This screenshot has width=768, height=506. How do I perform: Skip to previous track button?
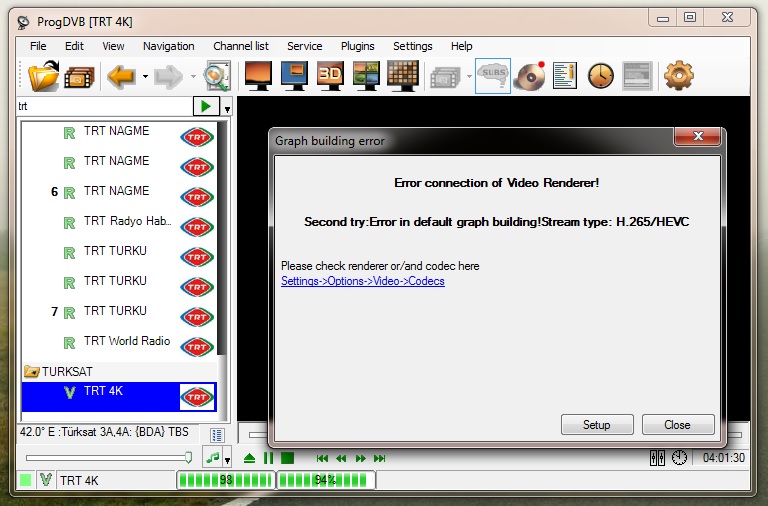pos(322,458)
